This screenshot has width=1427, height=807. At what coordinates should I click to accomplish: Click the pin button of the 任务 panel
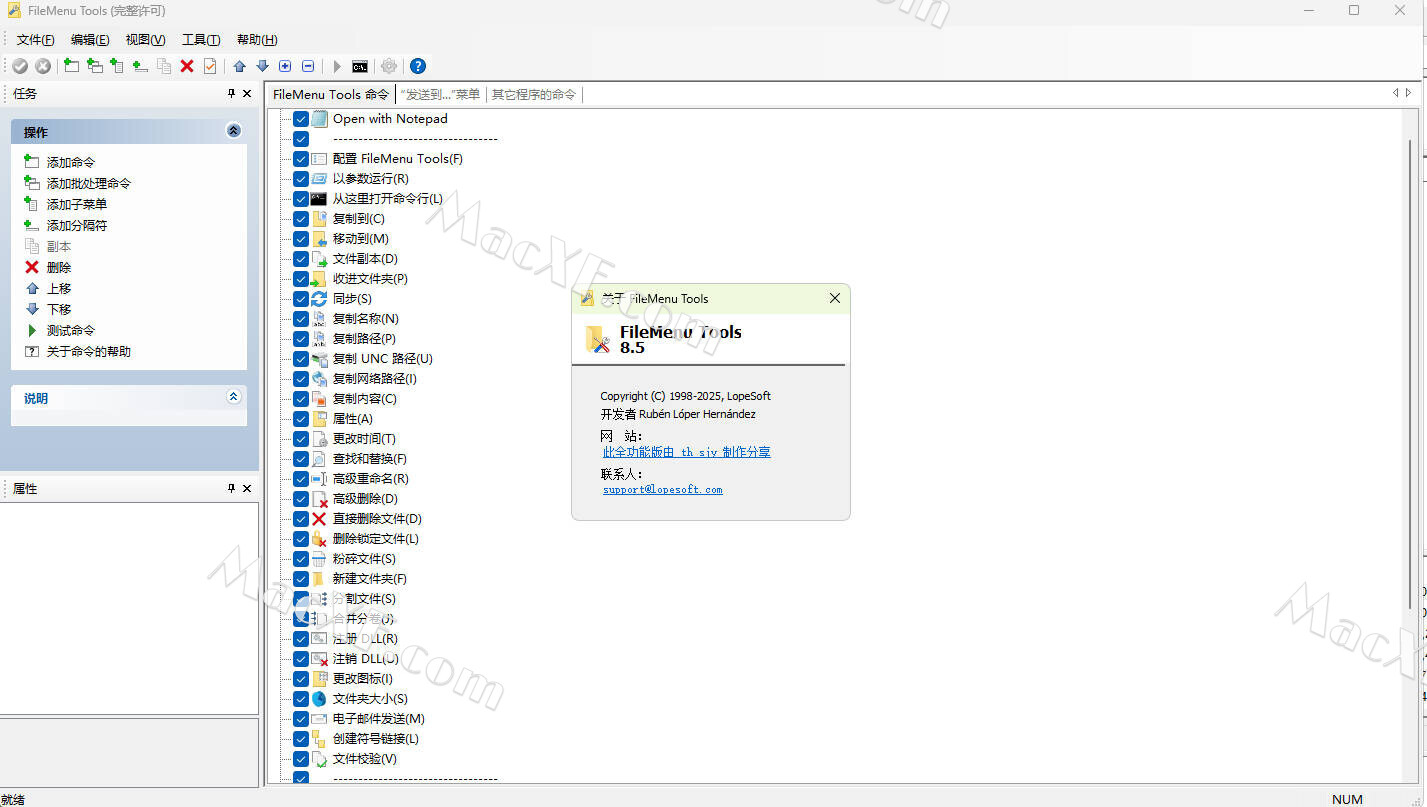tap(231, 93)
